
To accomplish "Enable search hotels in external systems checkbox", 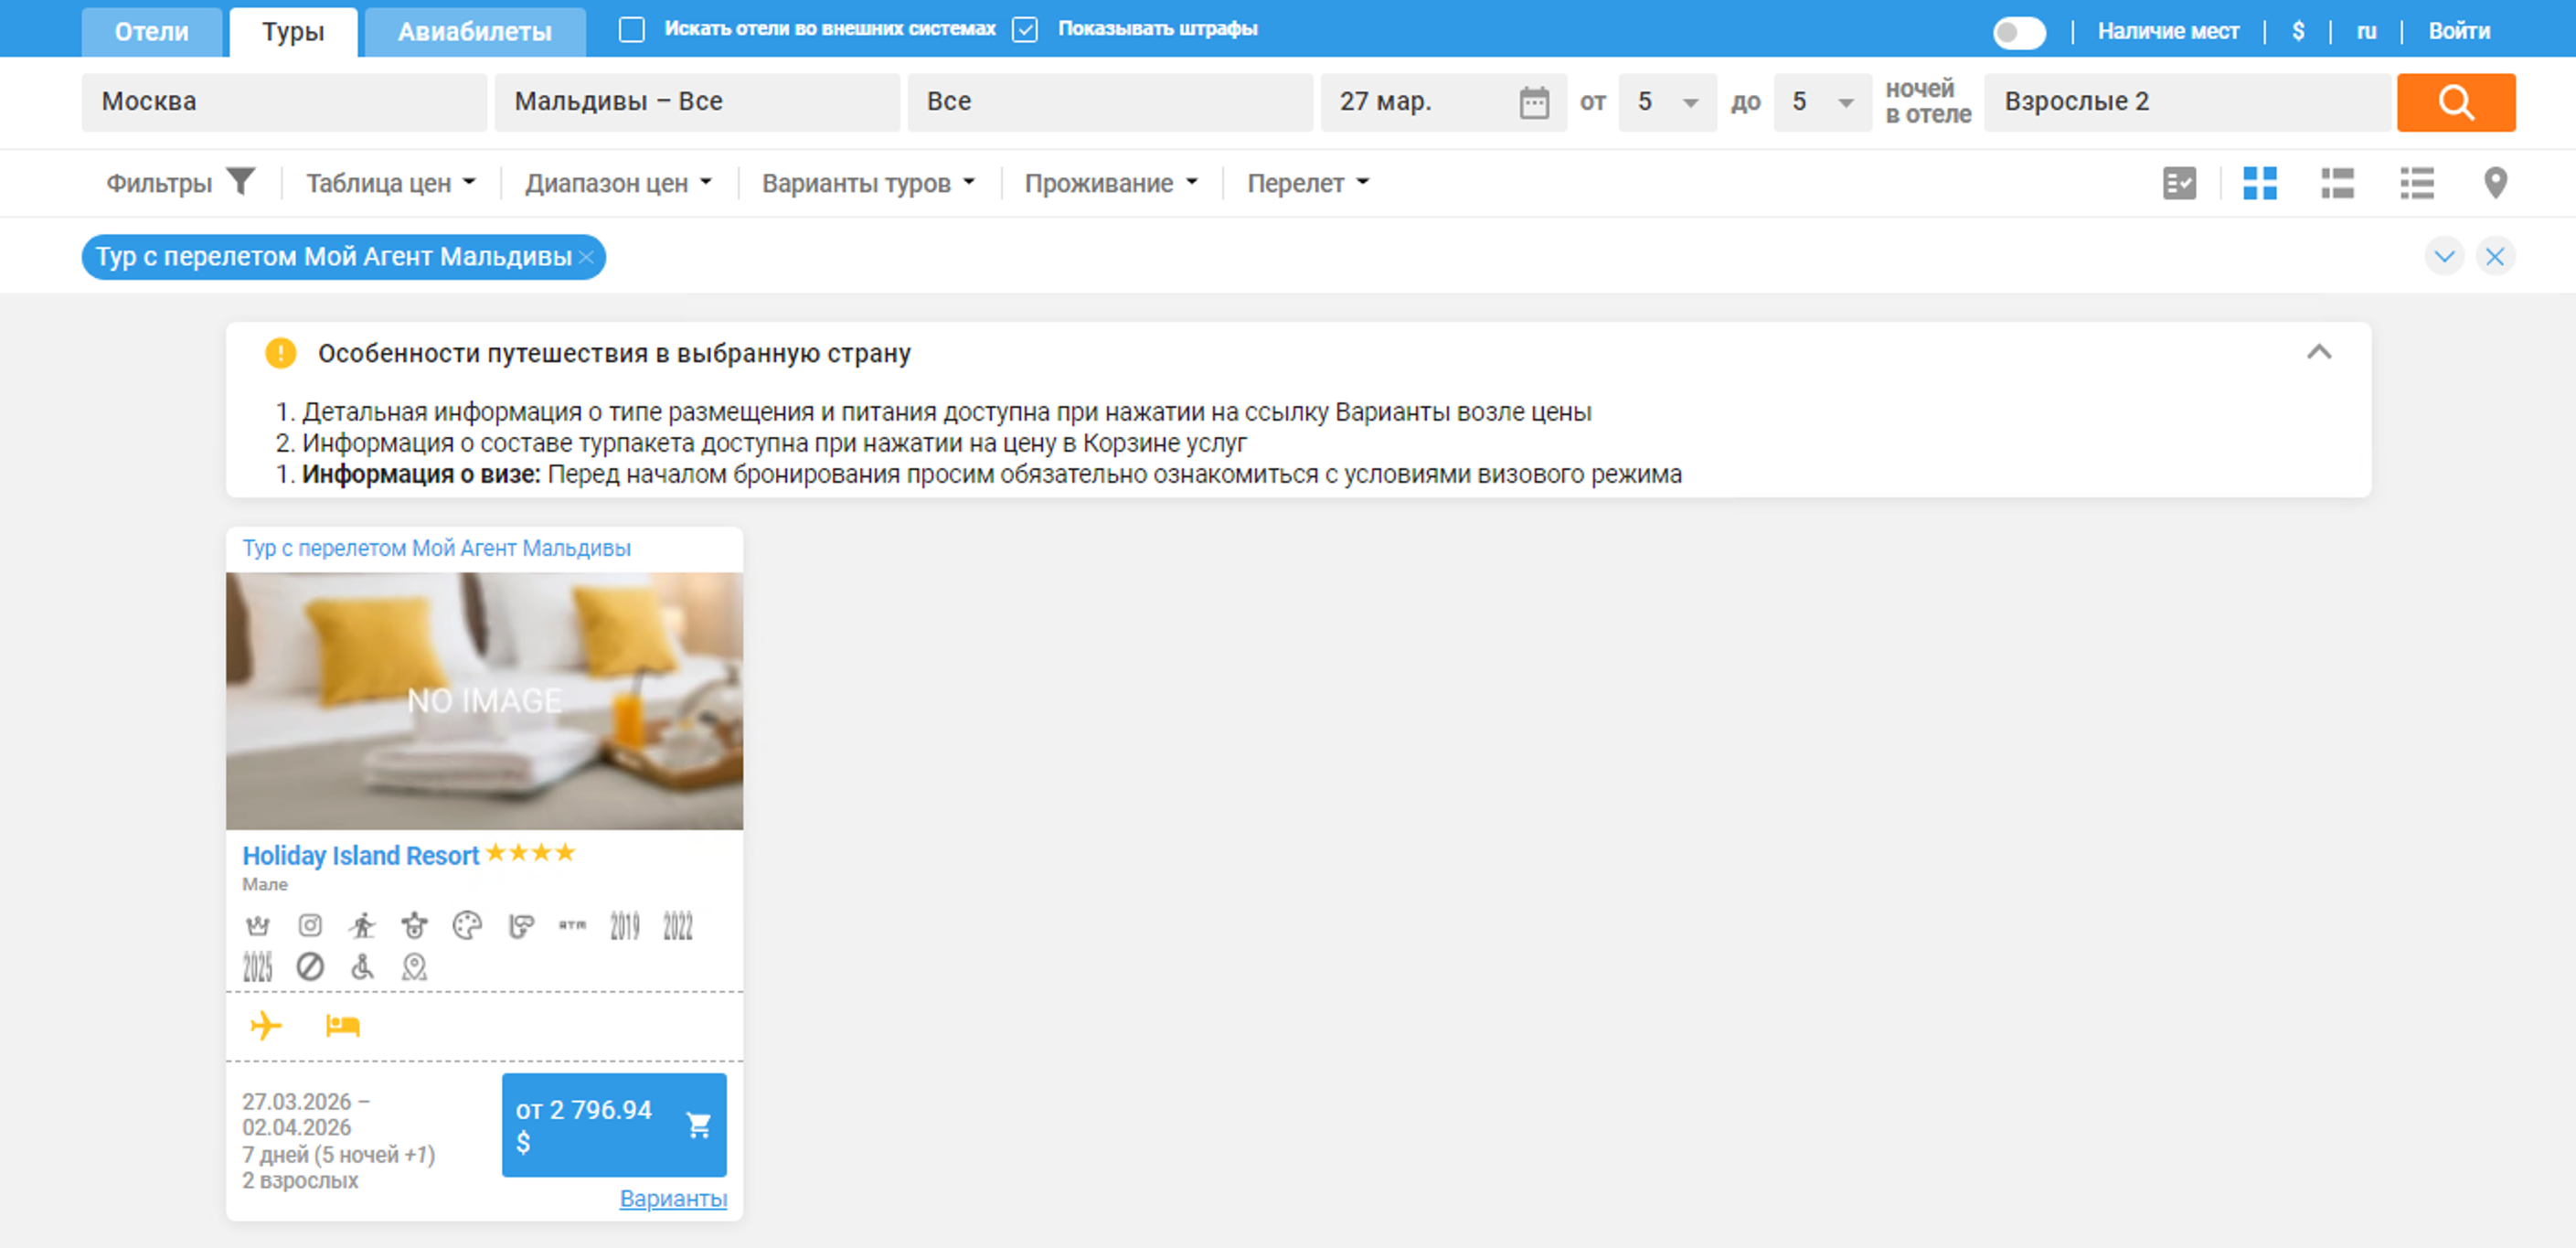I will (x=631, y=29).
